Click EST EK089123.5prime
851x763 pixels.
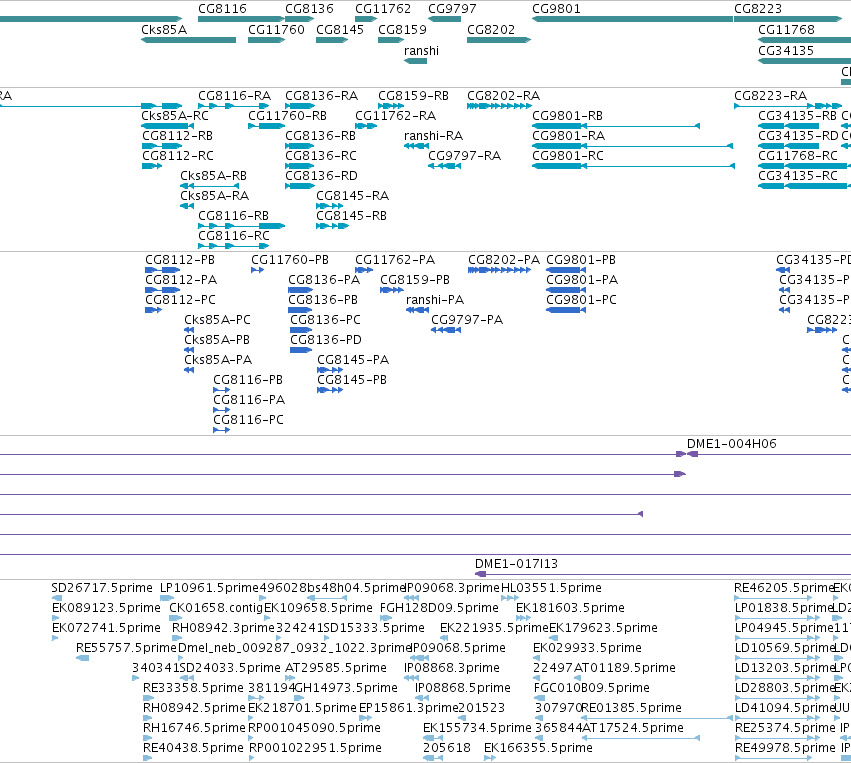click(106, 608)
